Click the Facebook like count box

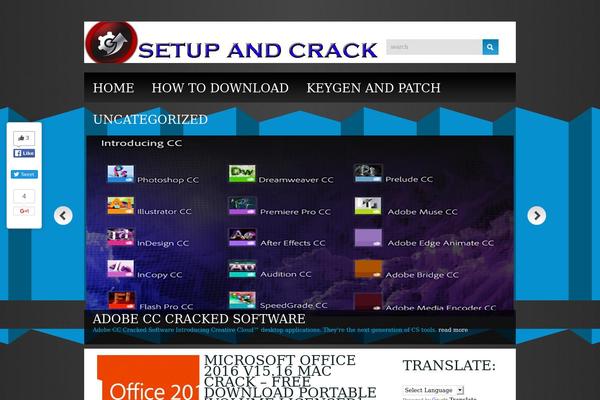[24, 138]
